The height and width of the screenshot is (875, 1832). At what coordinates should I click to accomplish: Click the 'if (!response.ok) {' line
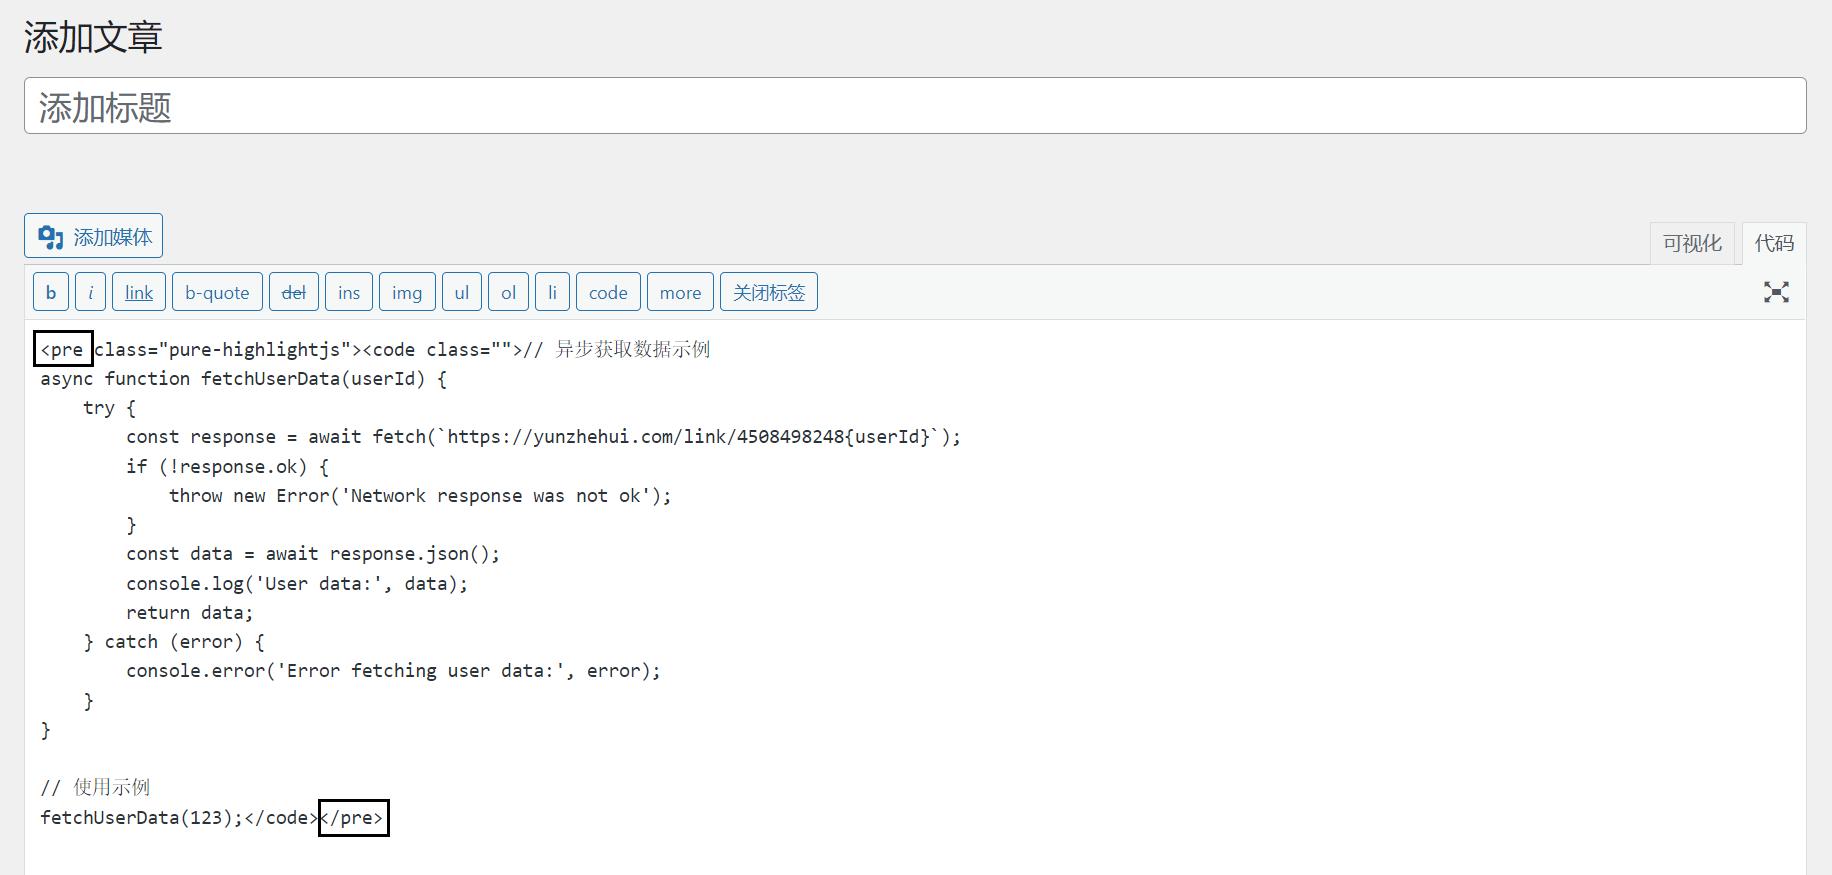(228, 467)
